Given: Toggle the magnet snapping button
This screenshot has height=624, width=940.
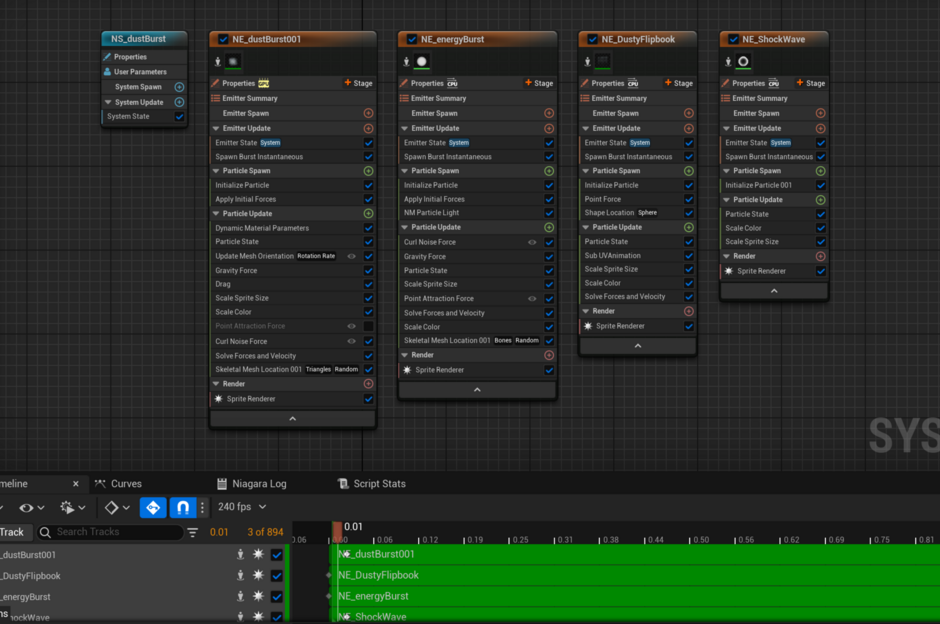Looking at the screenshot, I should (x=183, y=508).
